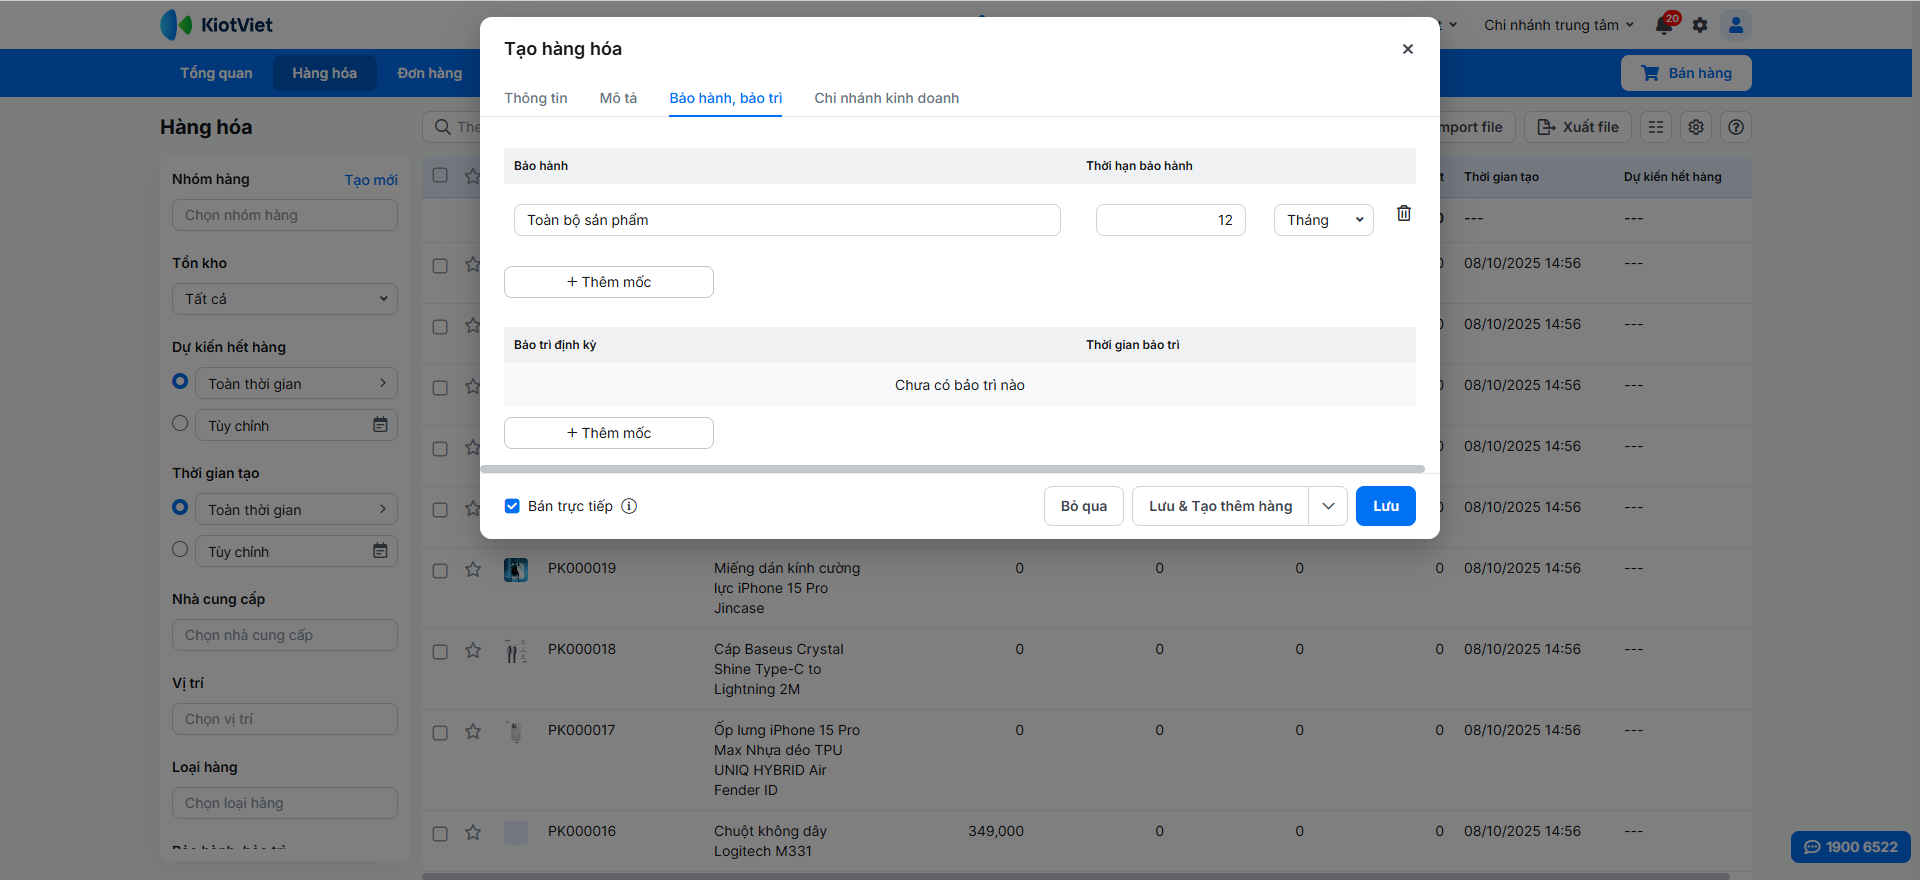The height and width of the screenshot is (880, 1920).
Task: Click the dialog horizontal scrollbar
Action: (952, 469)
